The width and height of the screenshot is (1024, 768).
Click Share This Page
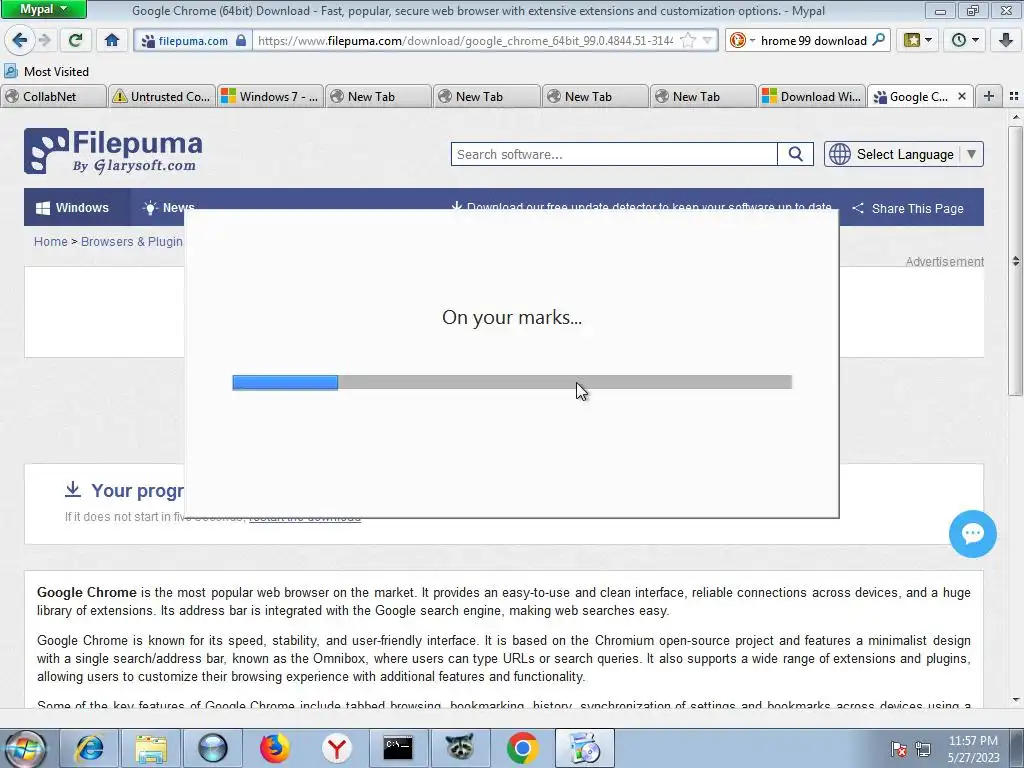pos(908,208)
